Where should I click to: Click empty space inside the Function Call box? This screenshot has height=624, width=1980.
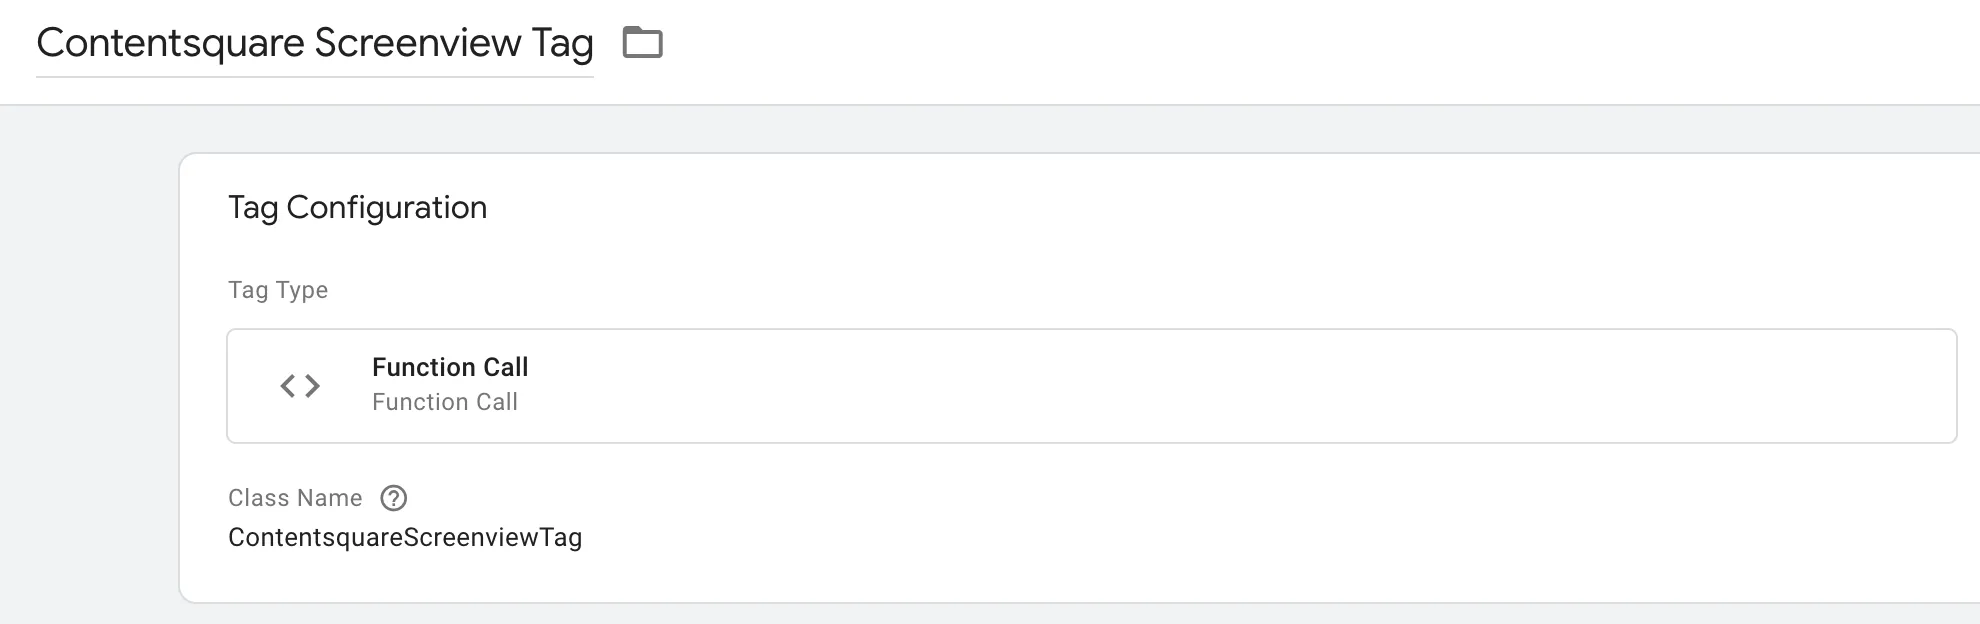pos(1200,386)
